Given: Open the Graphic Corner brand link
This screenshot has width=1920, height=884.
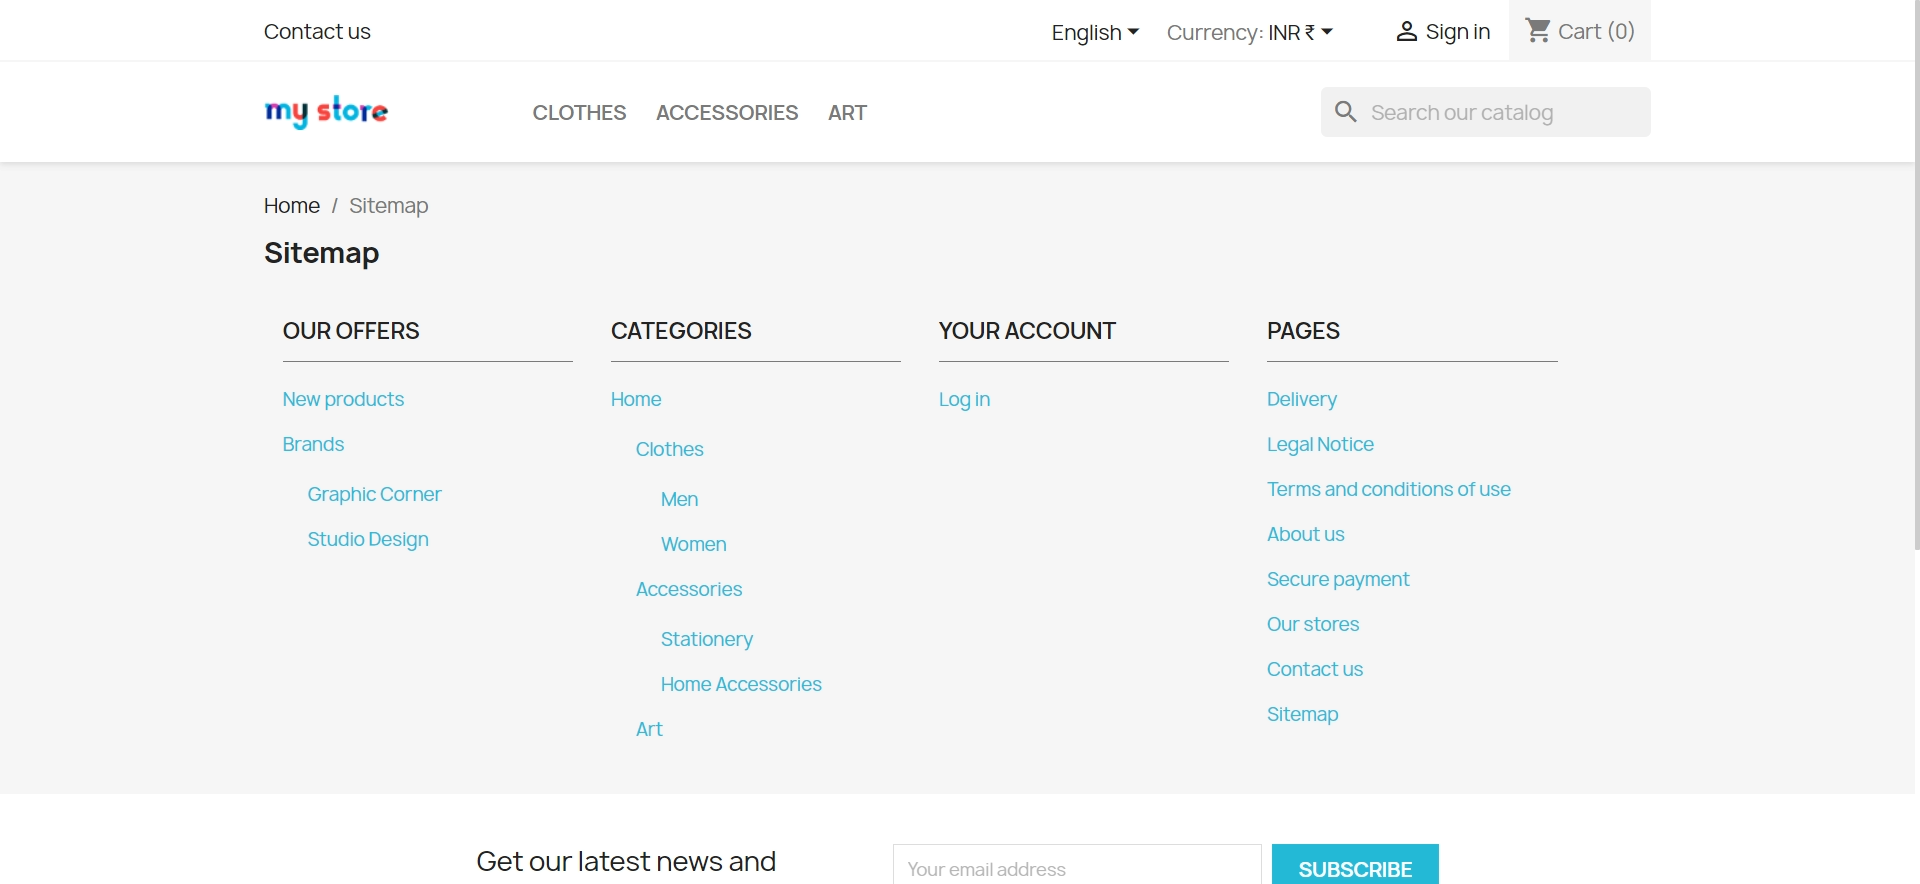Looking at the screenshot, I should [x=374, y=494].
